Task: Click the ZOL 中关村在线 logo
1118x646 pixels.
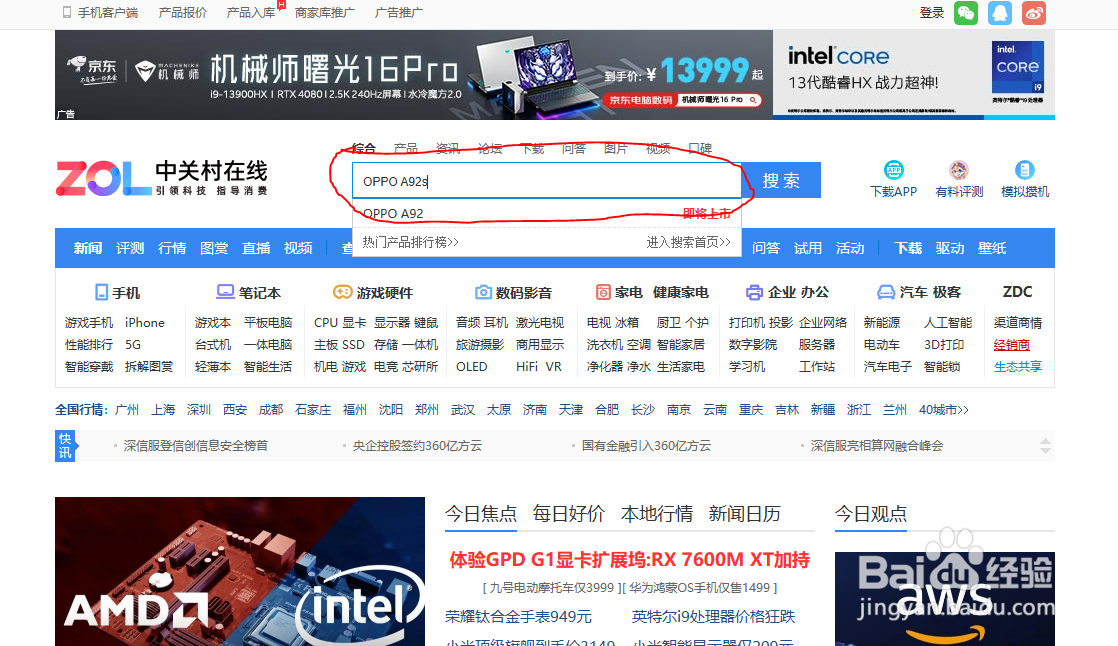Action: pyautogui.click(x=161, y=178)
